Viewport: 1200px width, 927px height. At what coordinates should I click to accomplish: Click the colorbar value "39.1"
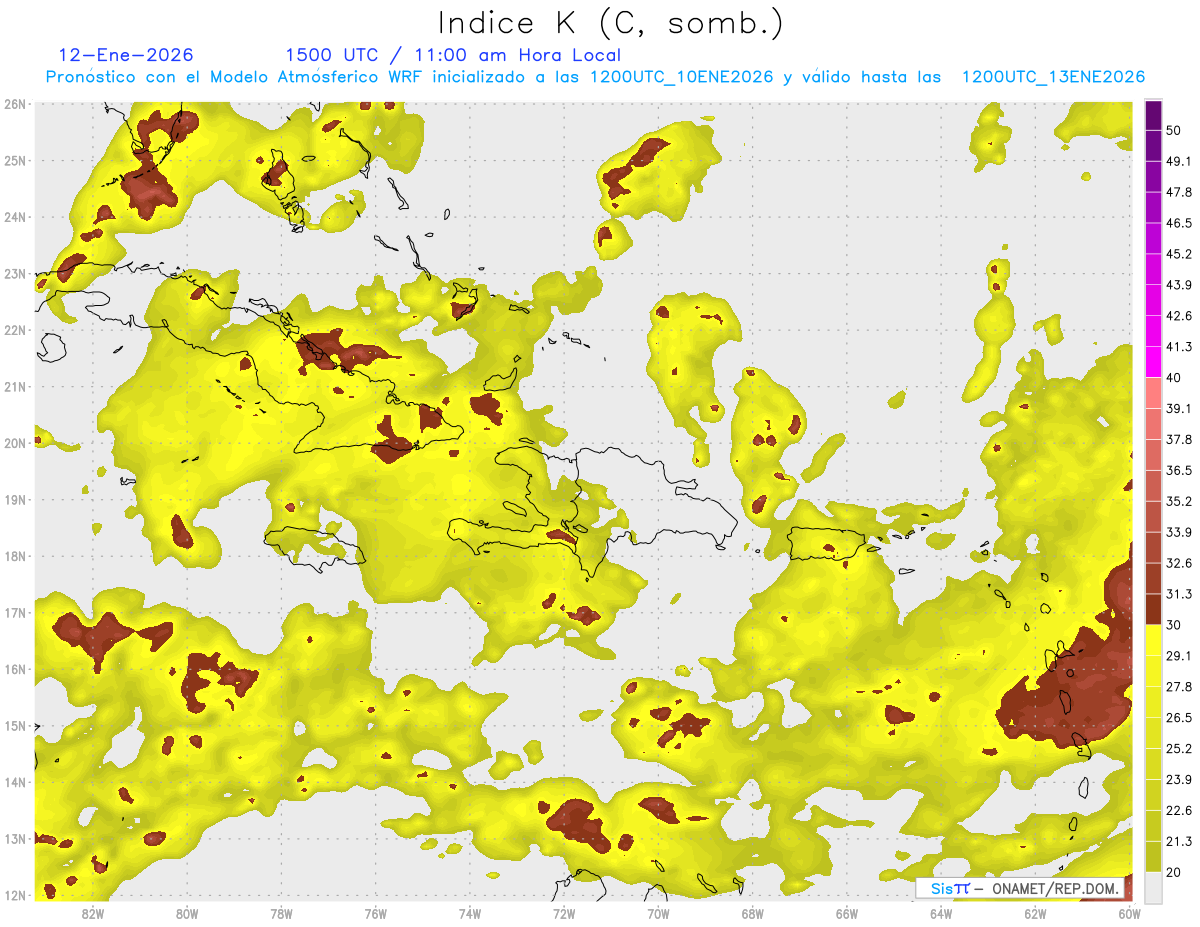coord(1179,408)
